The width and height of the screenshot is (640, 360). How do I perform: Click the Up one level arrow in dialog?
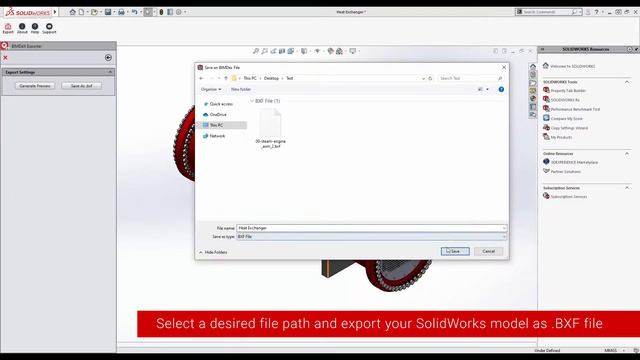click(226, 78)
